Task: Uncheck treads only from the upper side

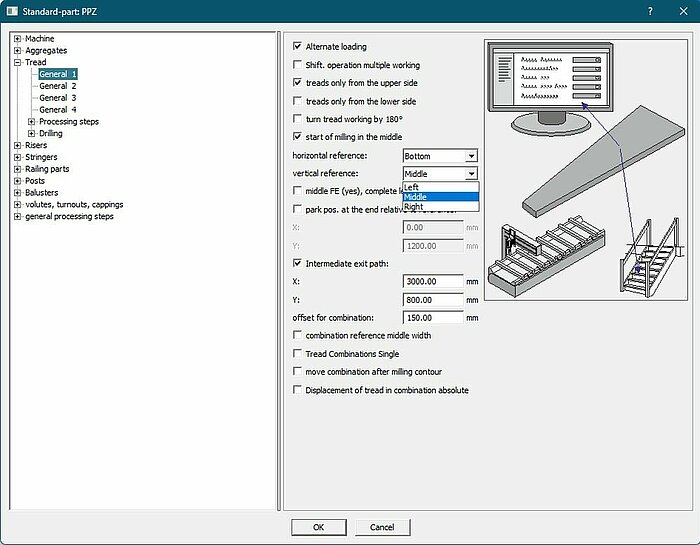Action: pyautogui.click(x=297, y=82)
